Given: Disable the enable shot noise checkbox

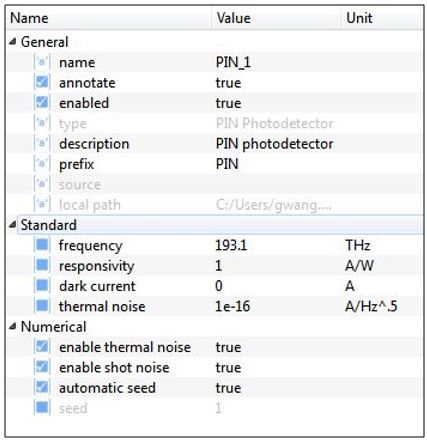Looking at the screenshot, I should point(42,367).
